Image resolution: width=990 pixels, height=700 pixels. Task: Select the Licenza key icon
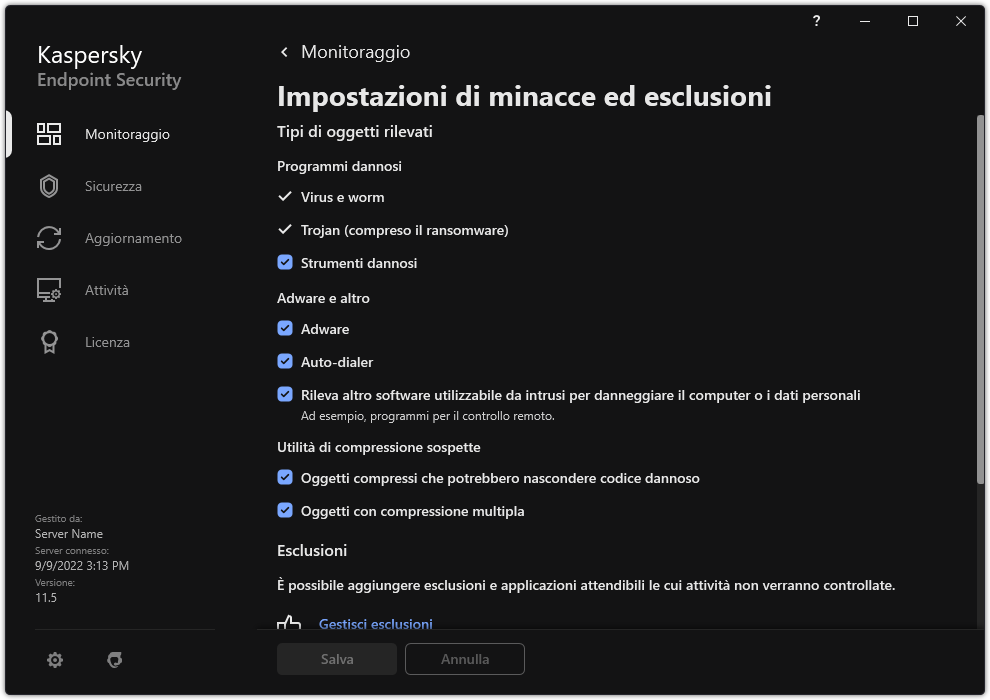click(48, 342)
